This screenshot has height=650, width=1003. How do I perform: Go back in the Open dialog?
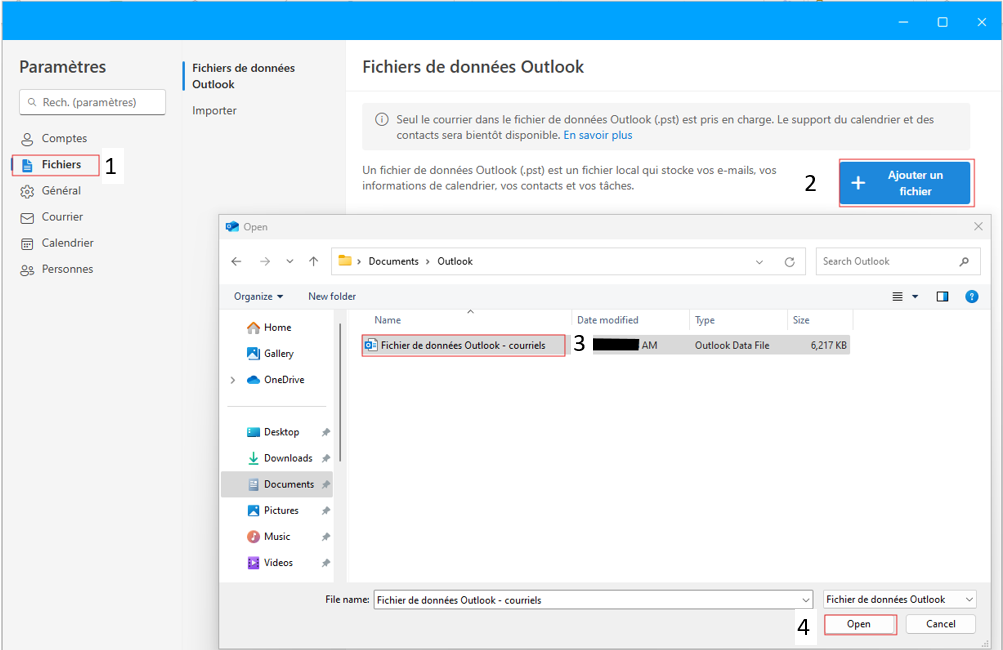click(x=237, y=261)
